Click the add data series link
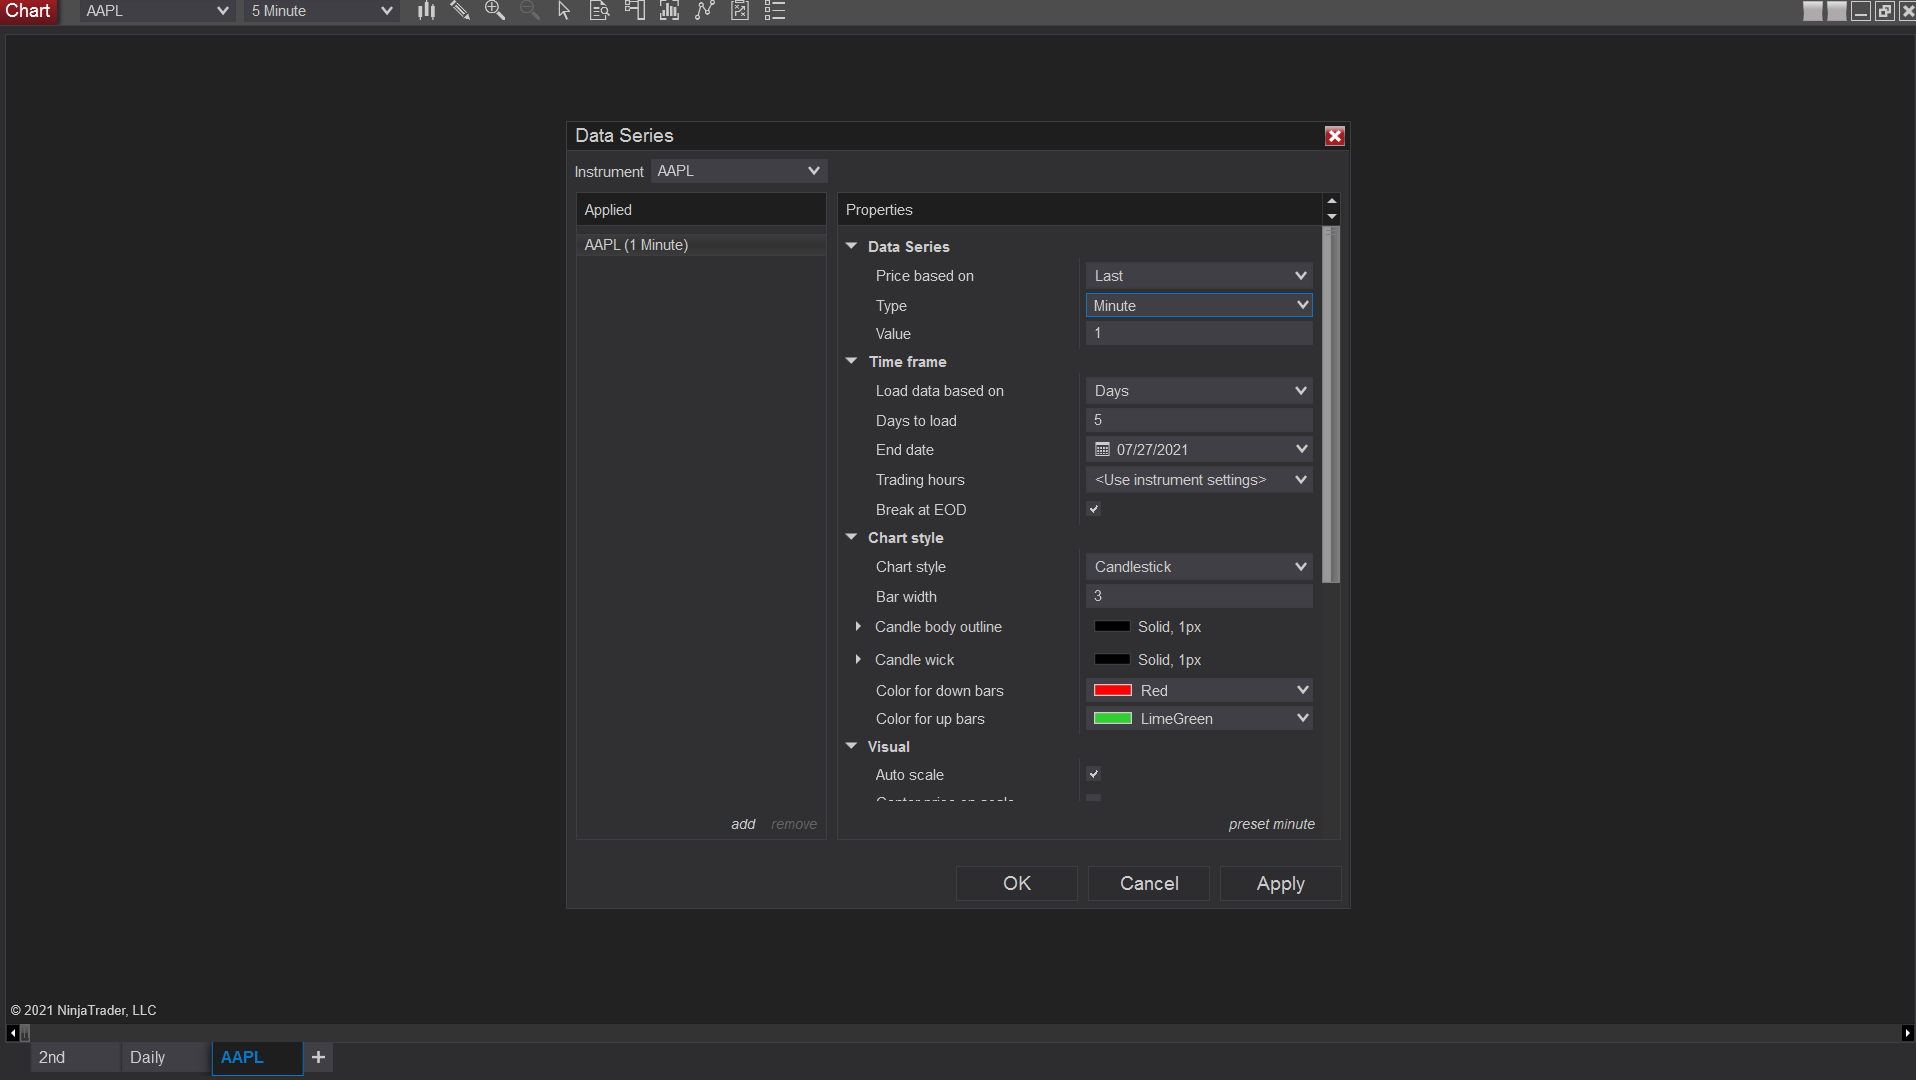 click(x=743, y=824)
